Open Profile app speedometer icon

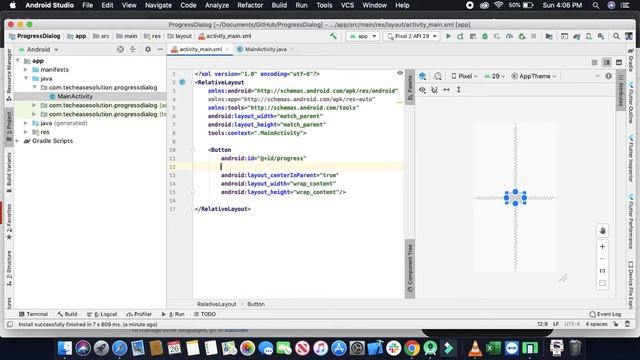tap(509, 36)
